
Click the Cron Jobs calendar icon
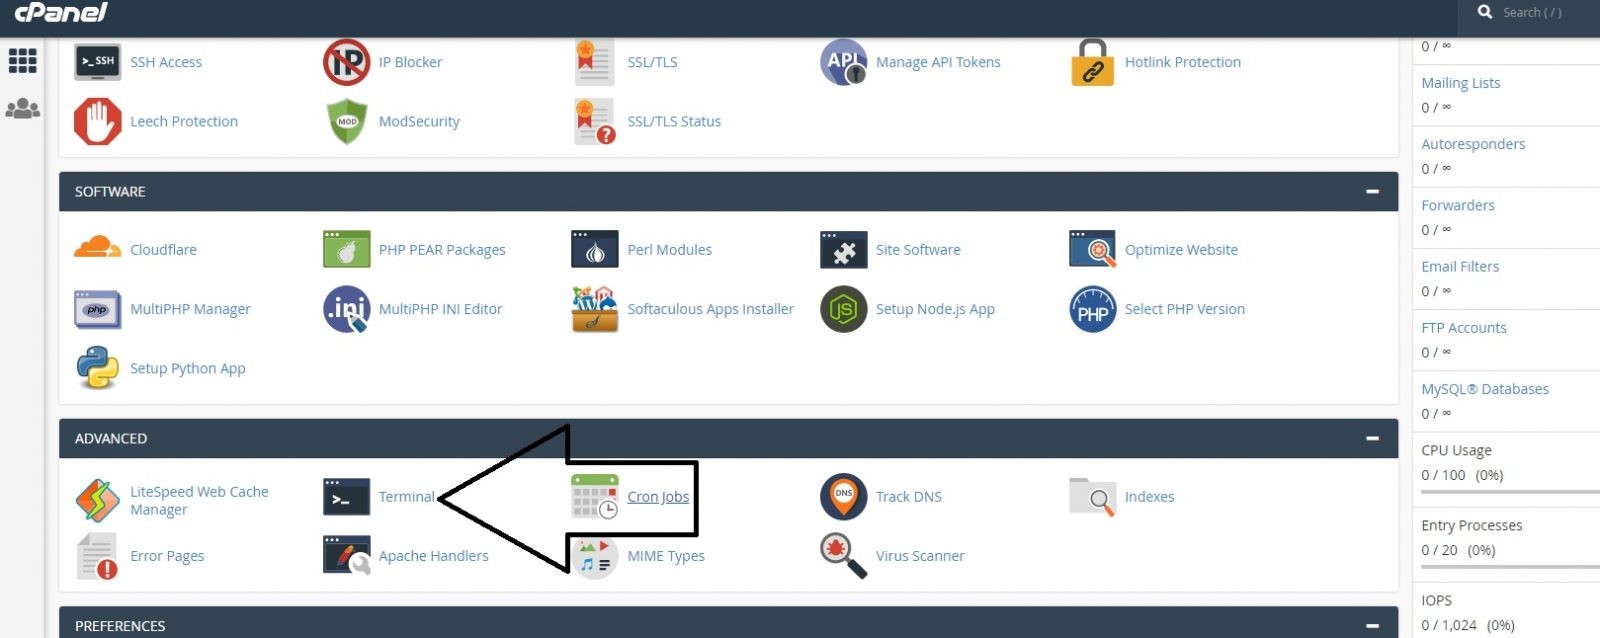pos(594,497)
